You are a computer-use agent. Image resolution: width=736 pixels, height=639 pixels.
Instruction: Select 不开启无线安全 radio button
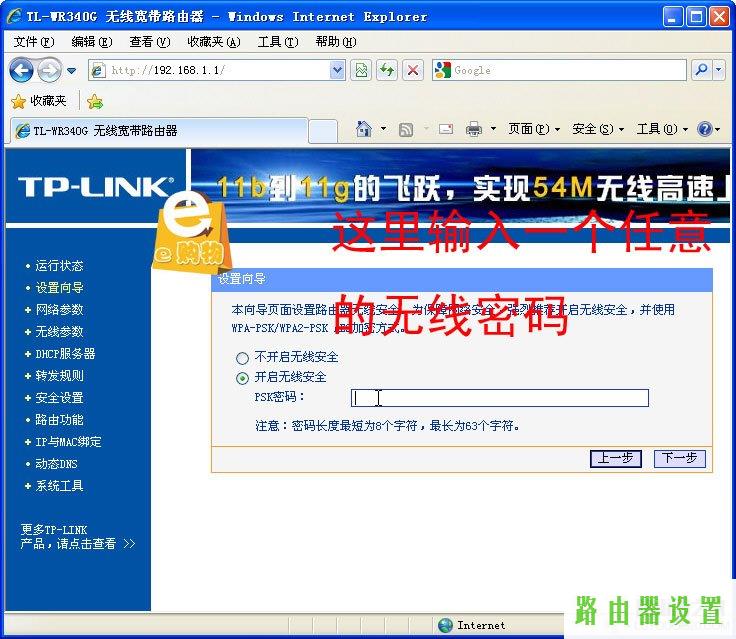point(242,359)
